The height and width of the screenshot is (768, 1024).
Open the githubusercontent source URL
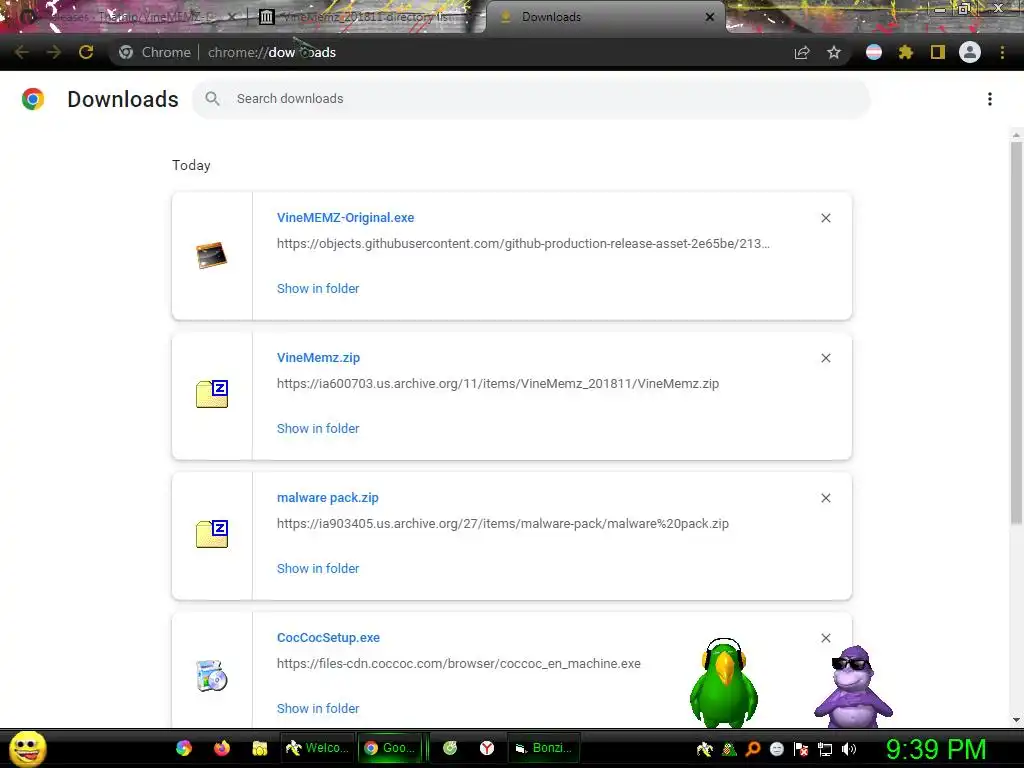pyautogui.click(x=522, y=244)
